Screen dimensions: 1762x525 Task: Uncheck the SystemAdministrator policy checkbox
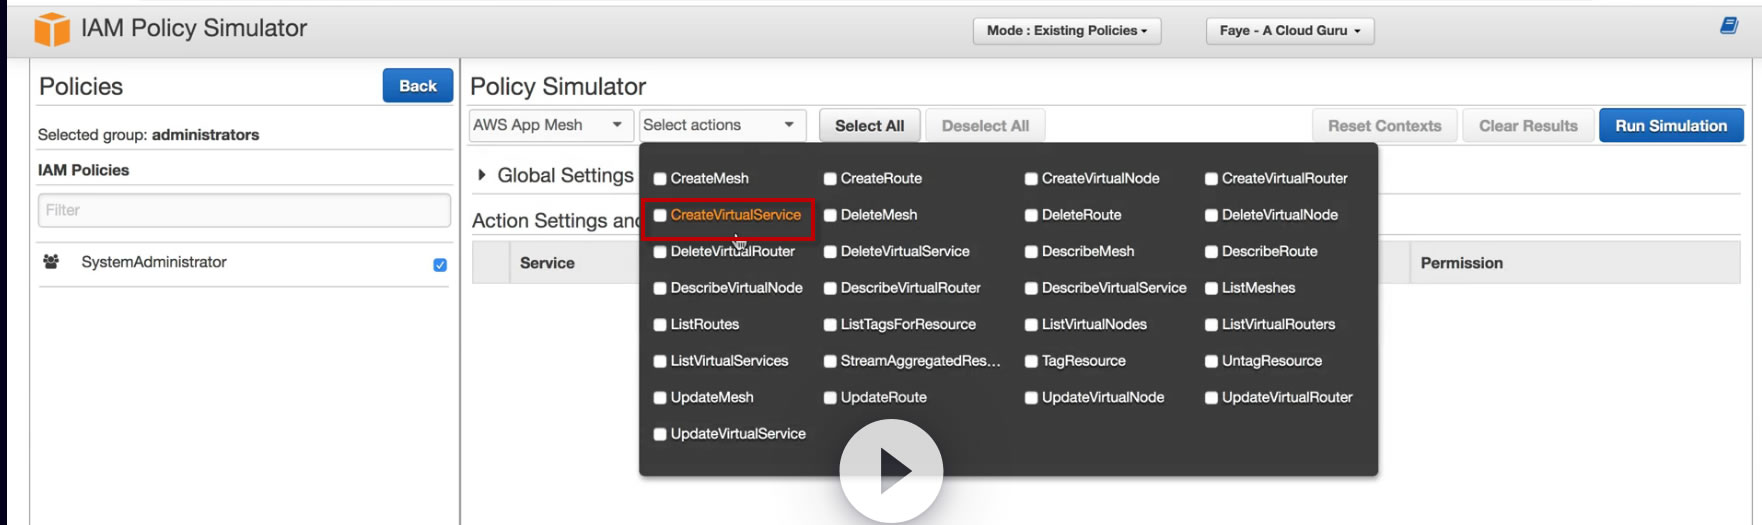pos(440,265)
